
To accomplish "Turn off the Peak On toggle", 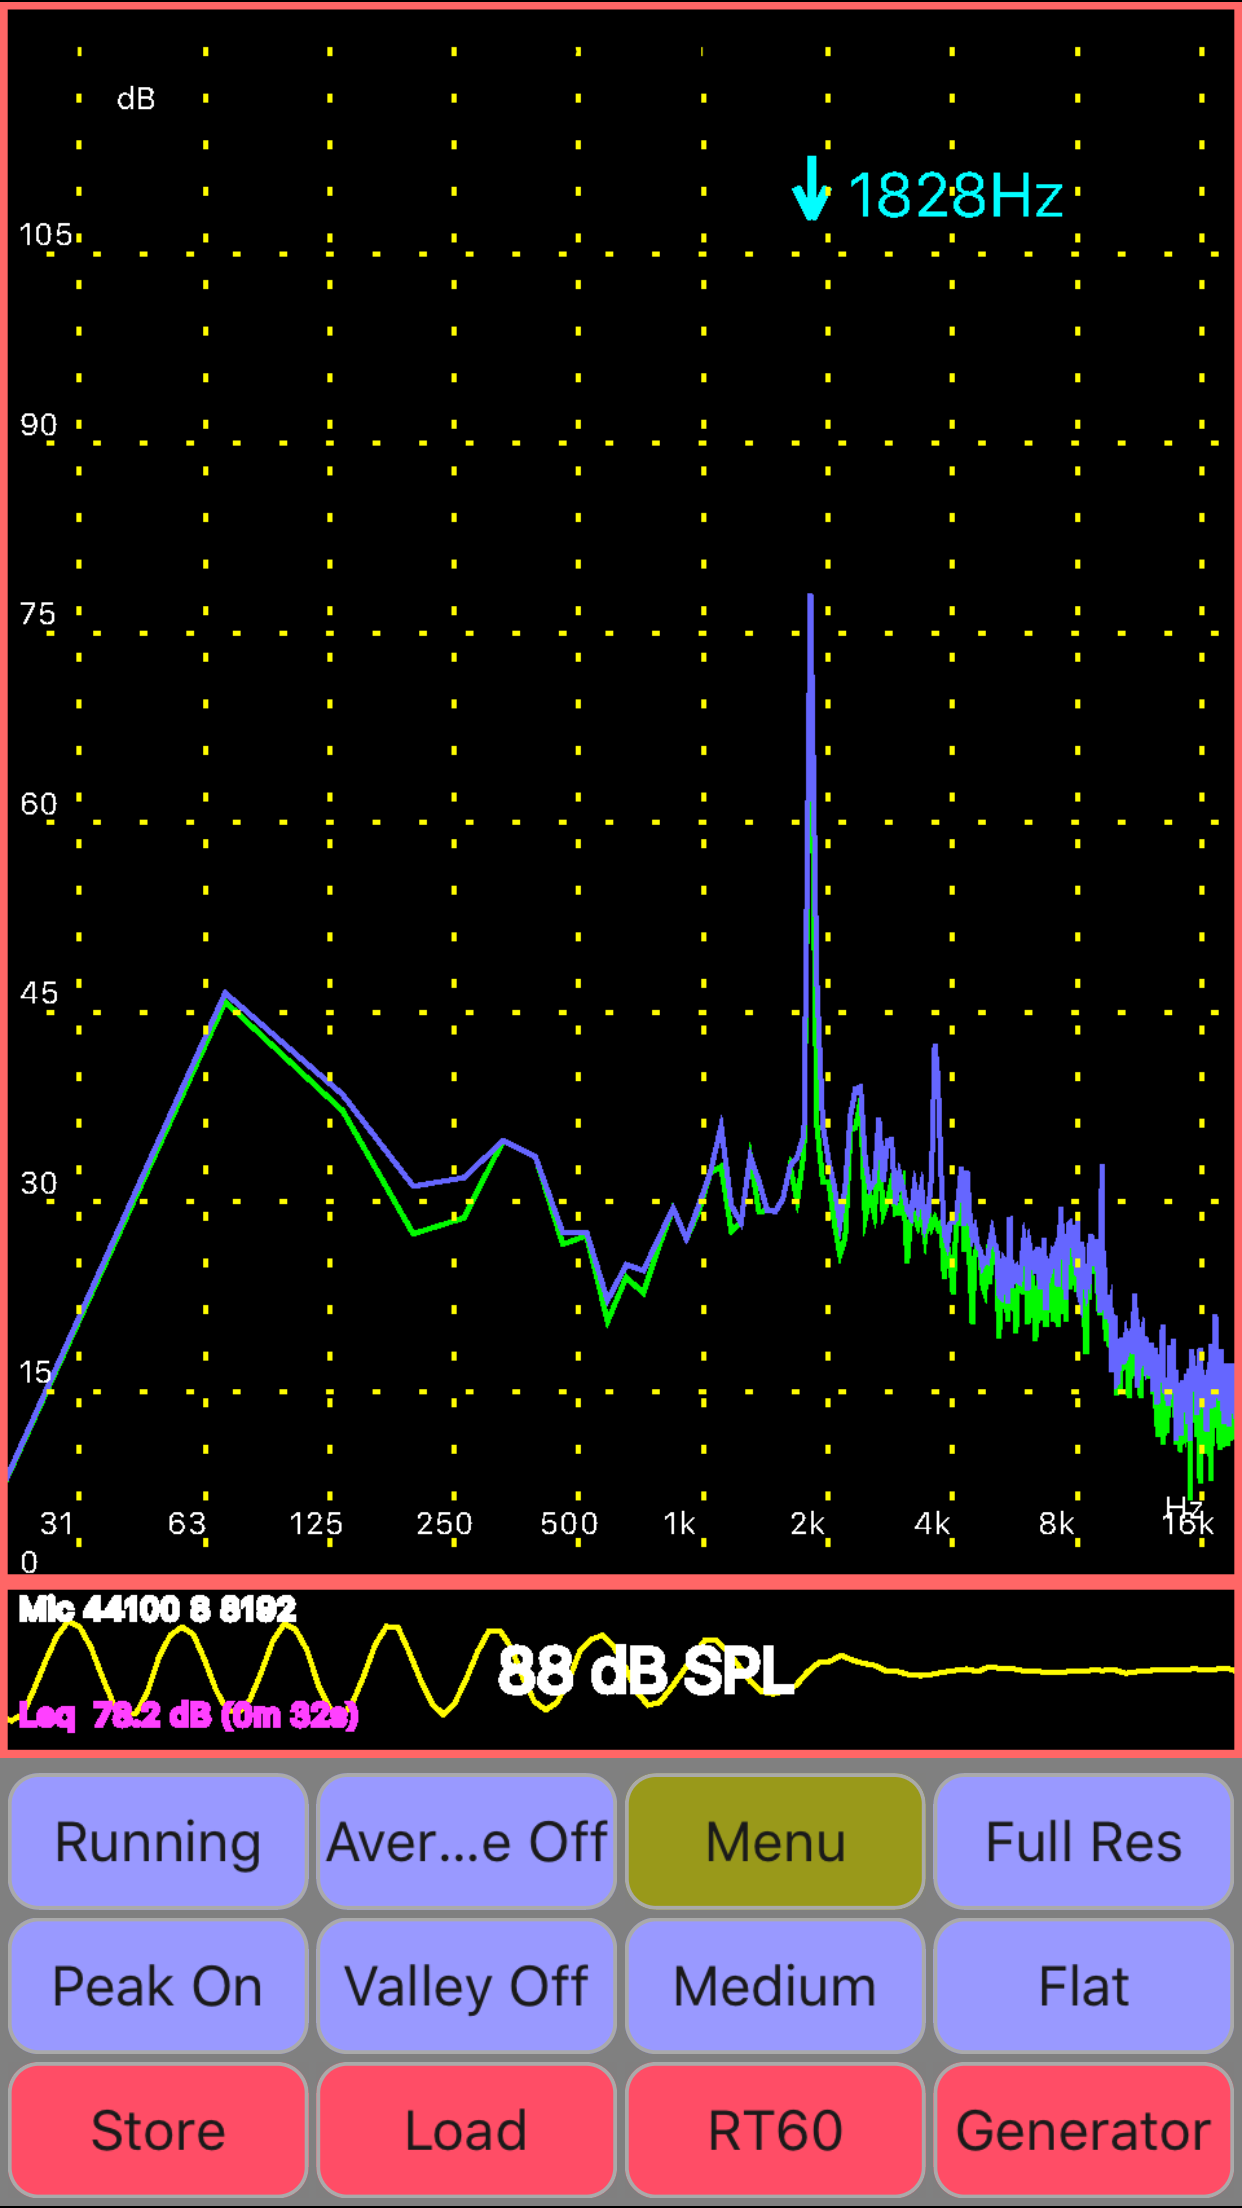I will click(158, 1986).
